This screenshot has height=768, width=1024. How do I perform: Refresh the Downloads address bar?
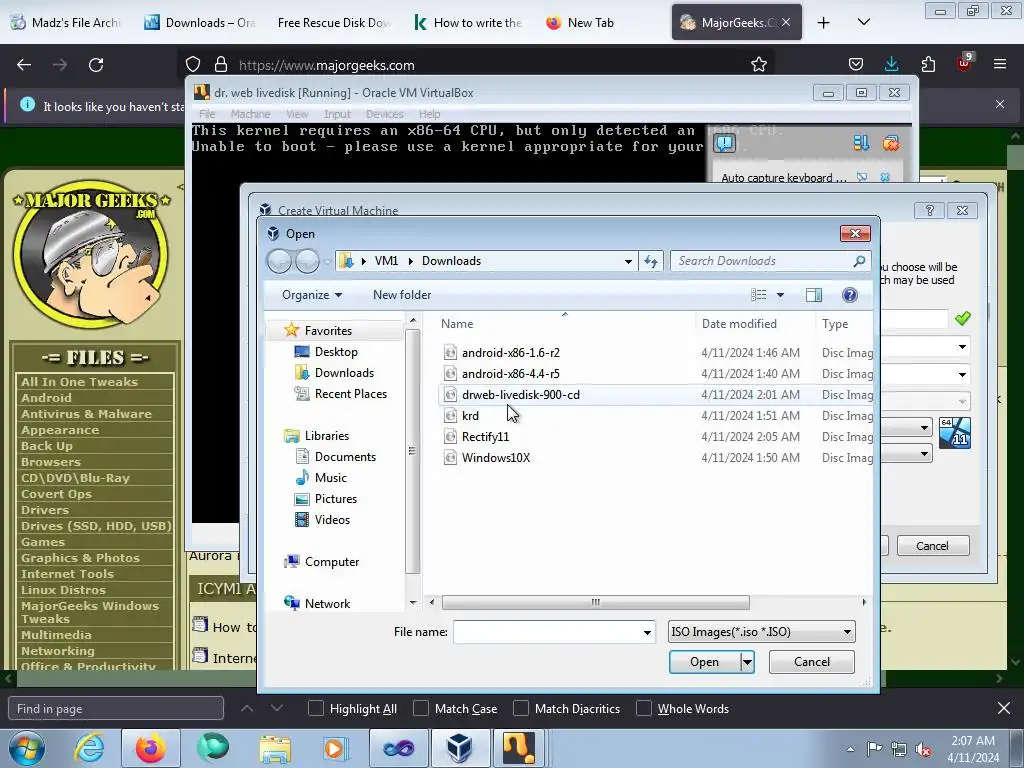pyautogui.click(x=650, y=261)
